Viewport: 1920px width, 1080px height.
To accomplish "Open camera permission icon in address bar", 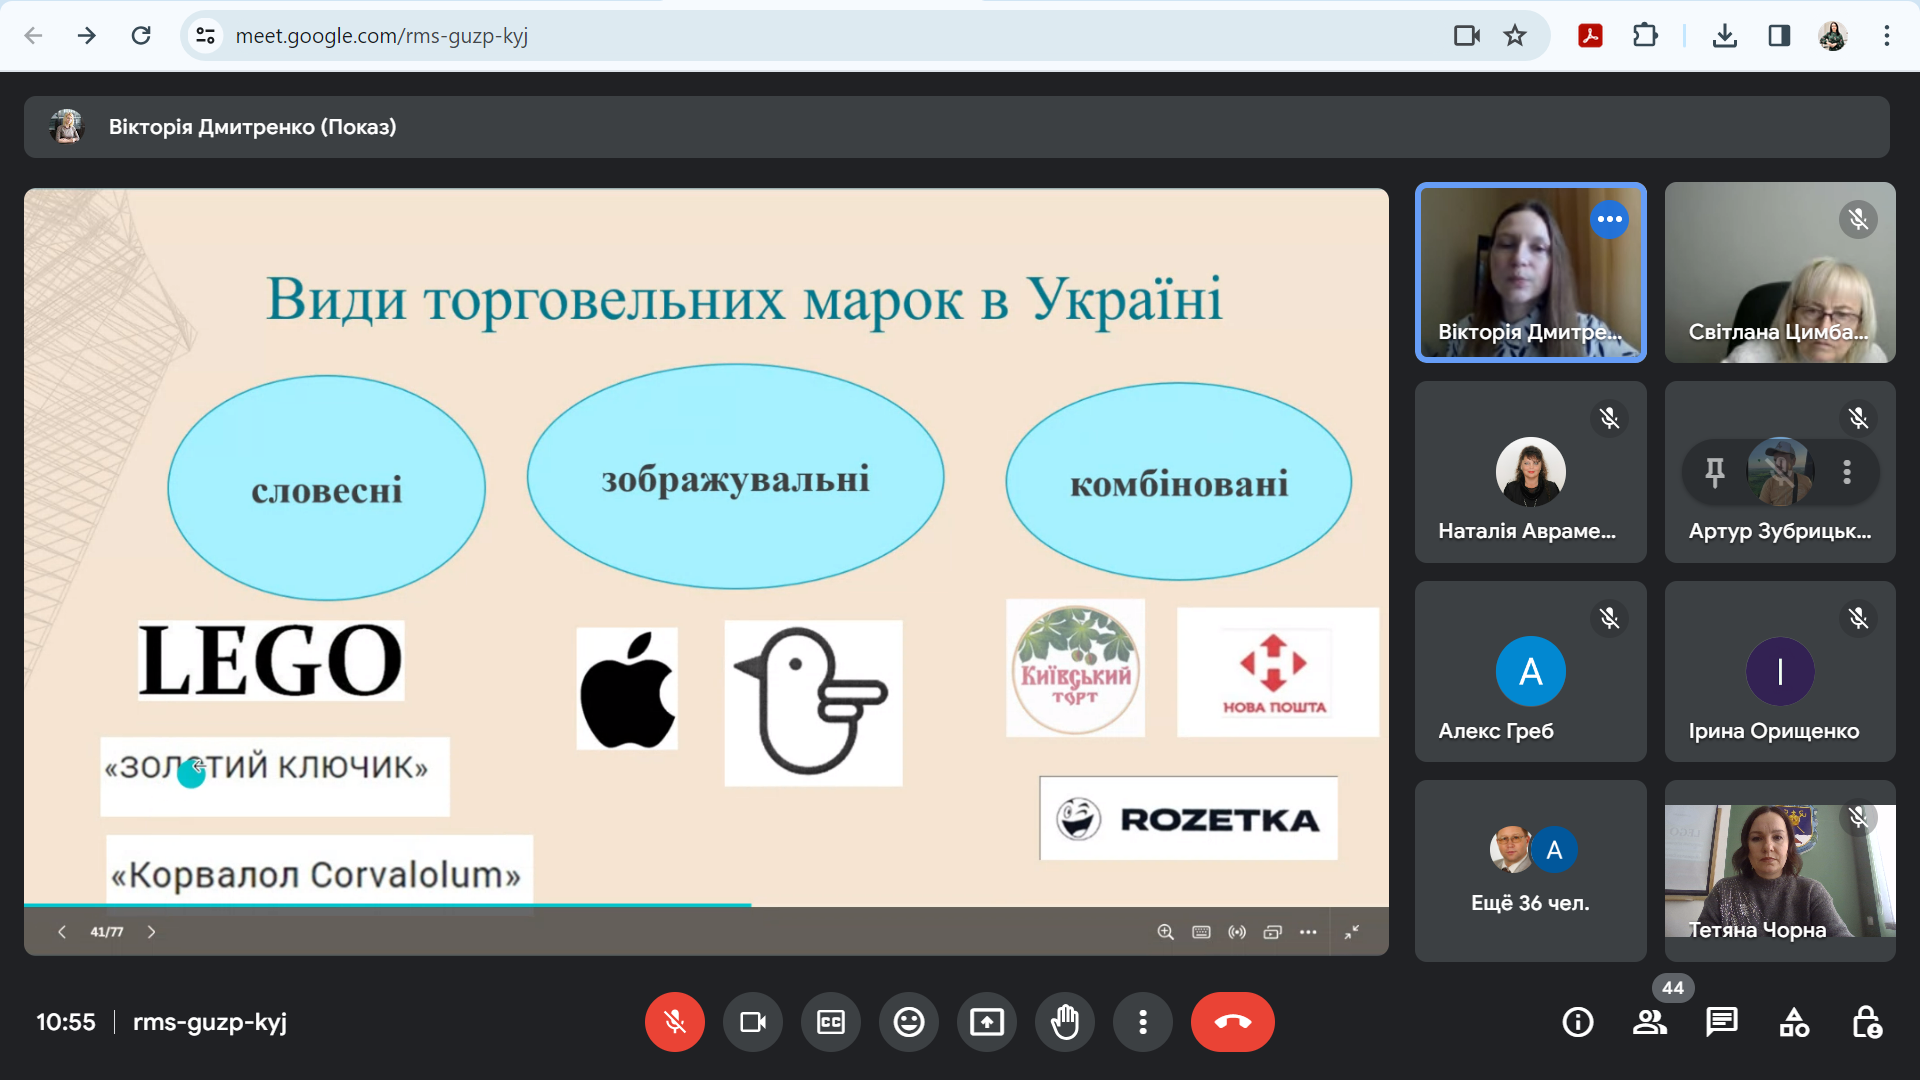I will 1466,36.
